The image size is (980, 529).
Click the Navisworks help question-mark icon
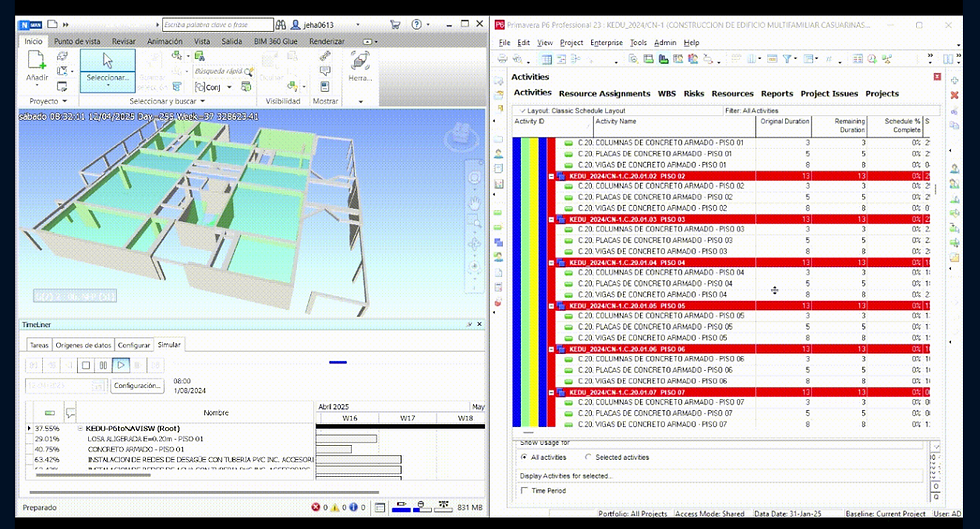click(417, 24)
